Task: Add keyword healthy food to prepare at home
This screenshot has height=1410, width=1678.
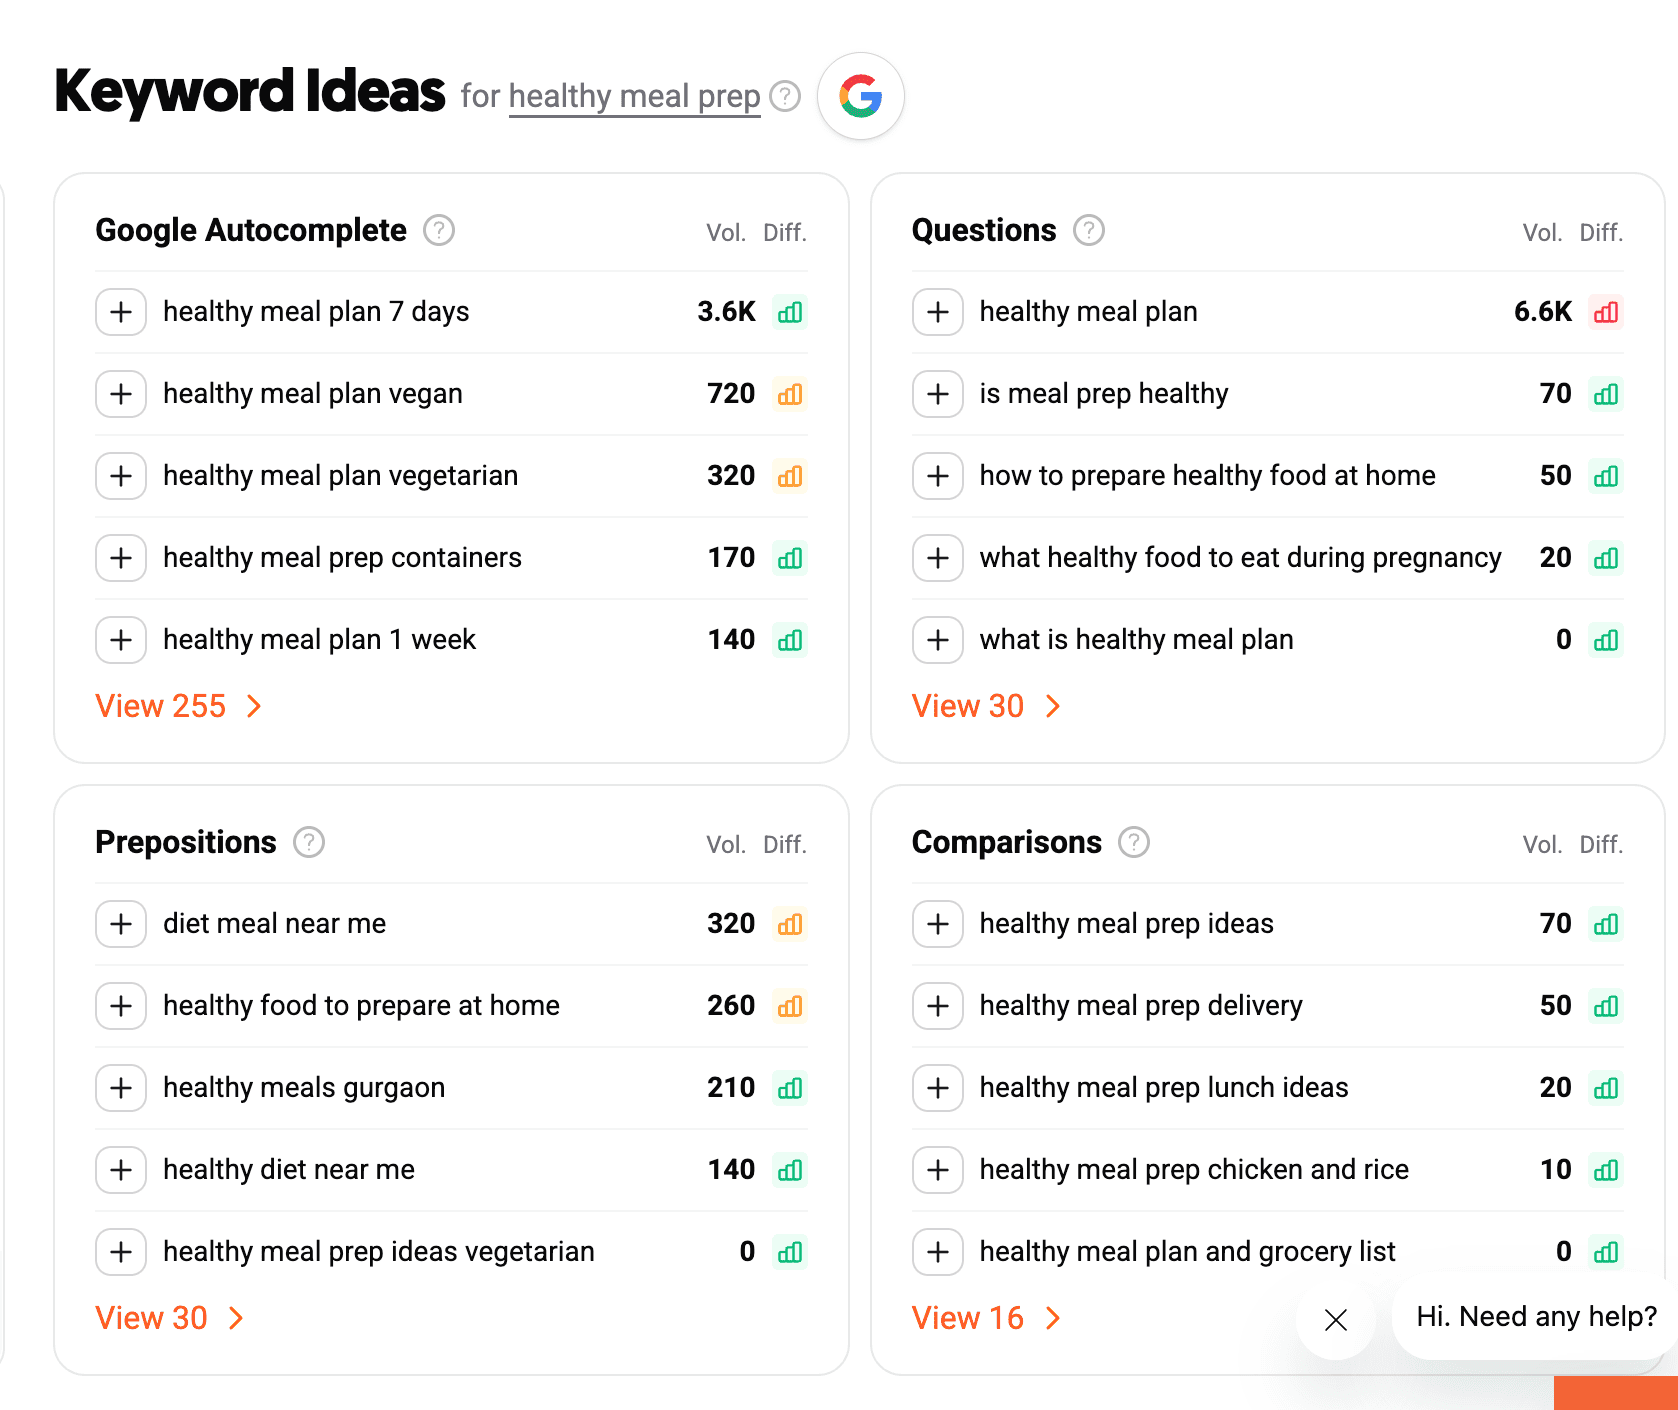Action: point(121,1006)
